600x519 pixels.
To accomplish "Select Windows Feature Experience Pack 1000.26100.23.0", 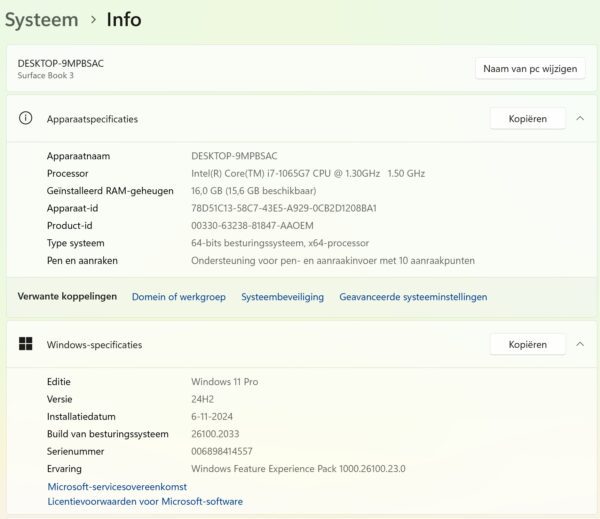I will 298,469.
